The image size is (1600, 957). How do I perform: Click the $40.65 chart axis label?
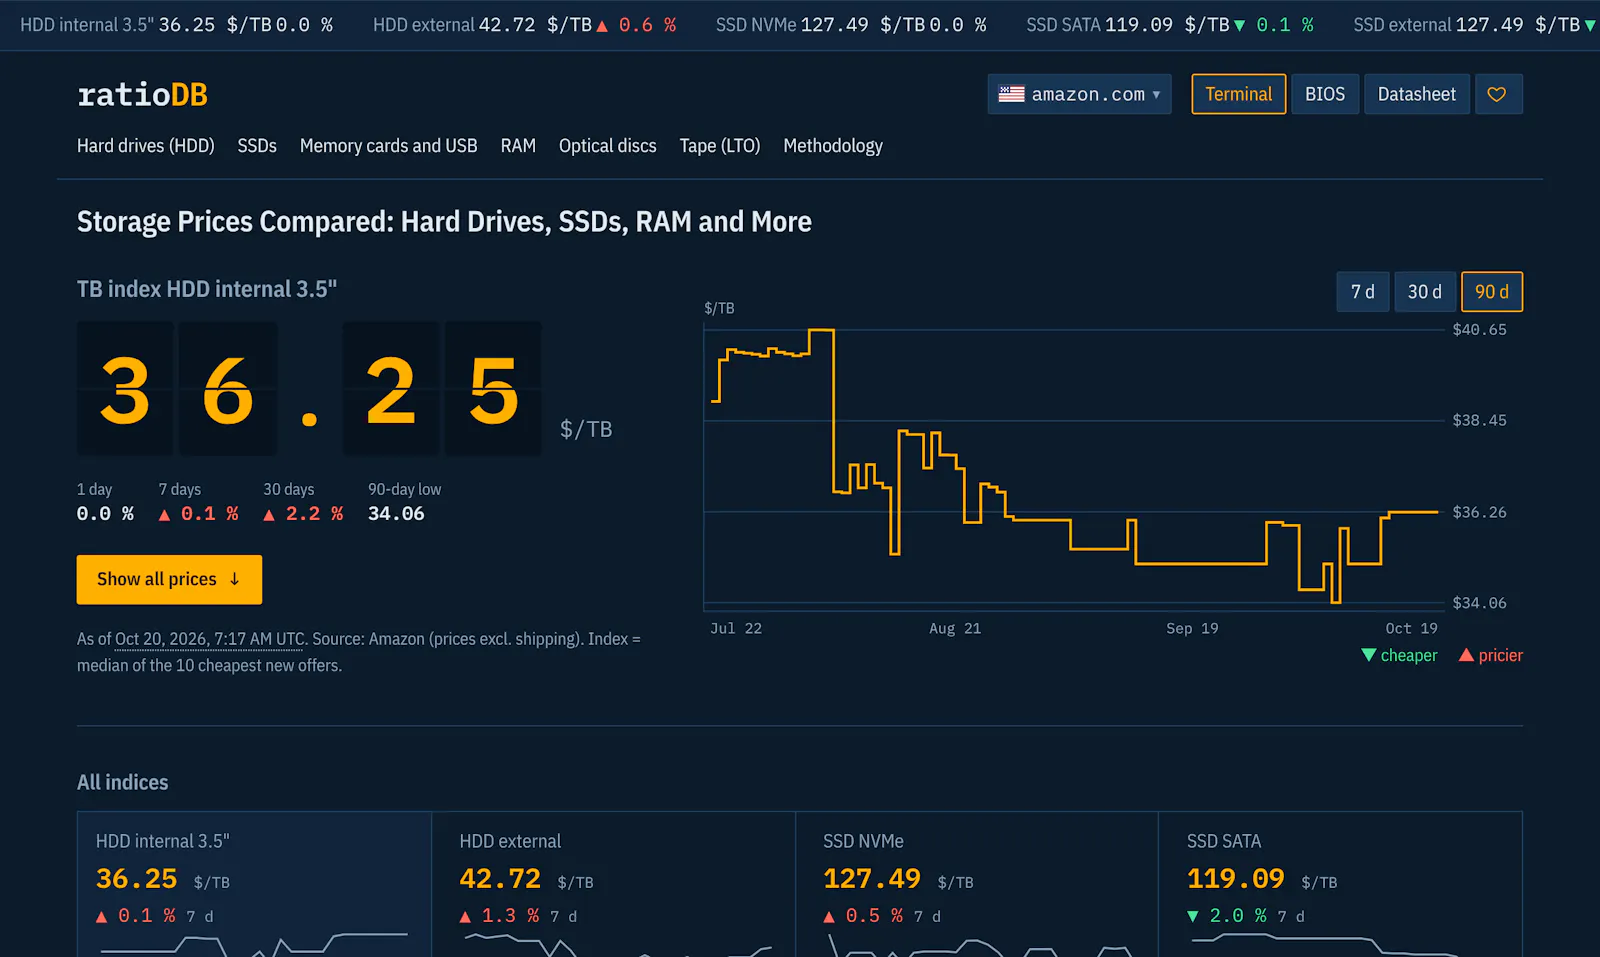pyautogui.click(x=1479, y=330)
